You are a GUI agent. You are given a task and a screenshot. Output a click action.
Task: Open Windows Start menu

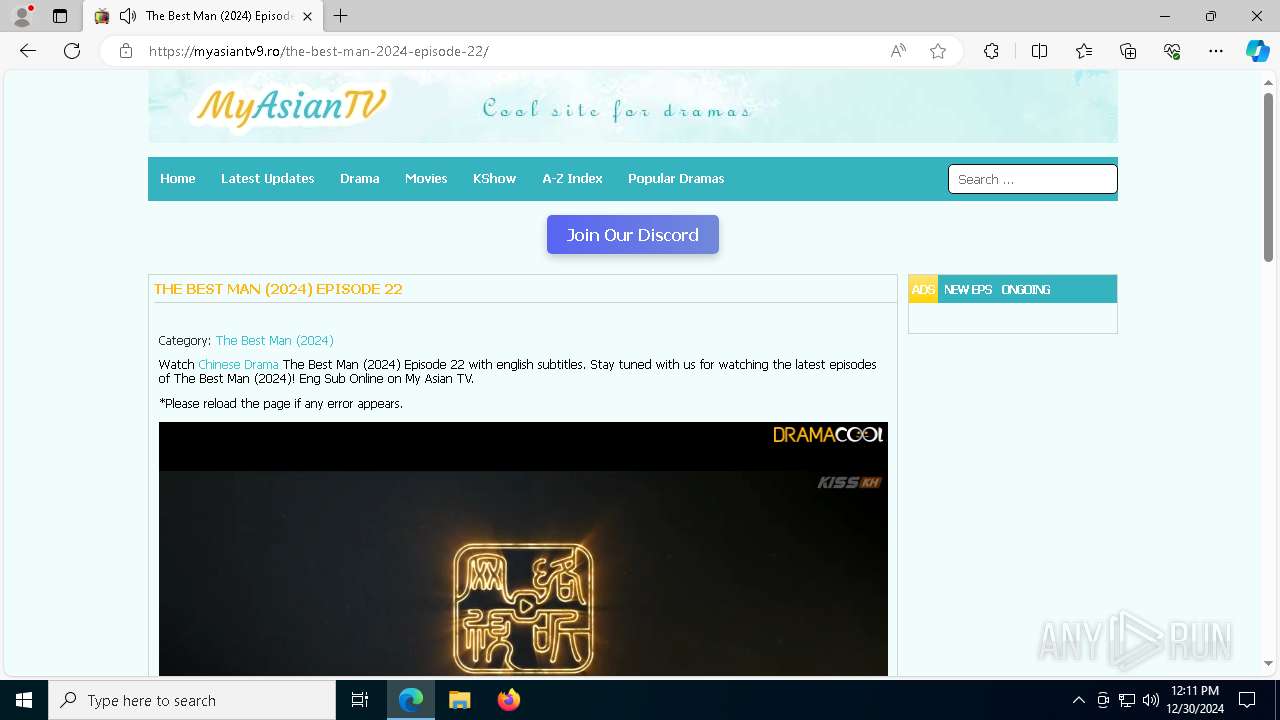click(x=24, y=700)
